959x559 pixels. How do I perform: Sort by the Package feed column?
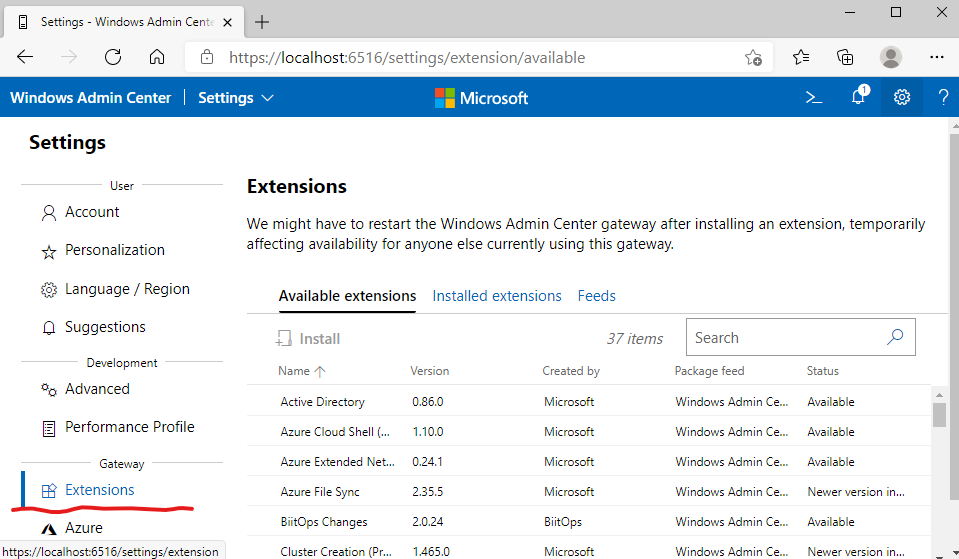[x=709, y=371]
